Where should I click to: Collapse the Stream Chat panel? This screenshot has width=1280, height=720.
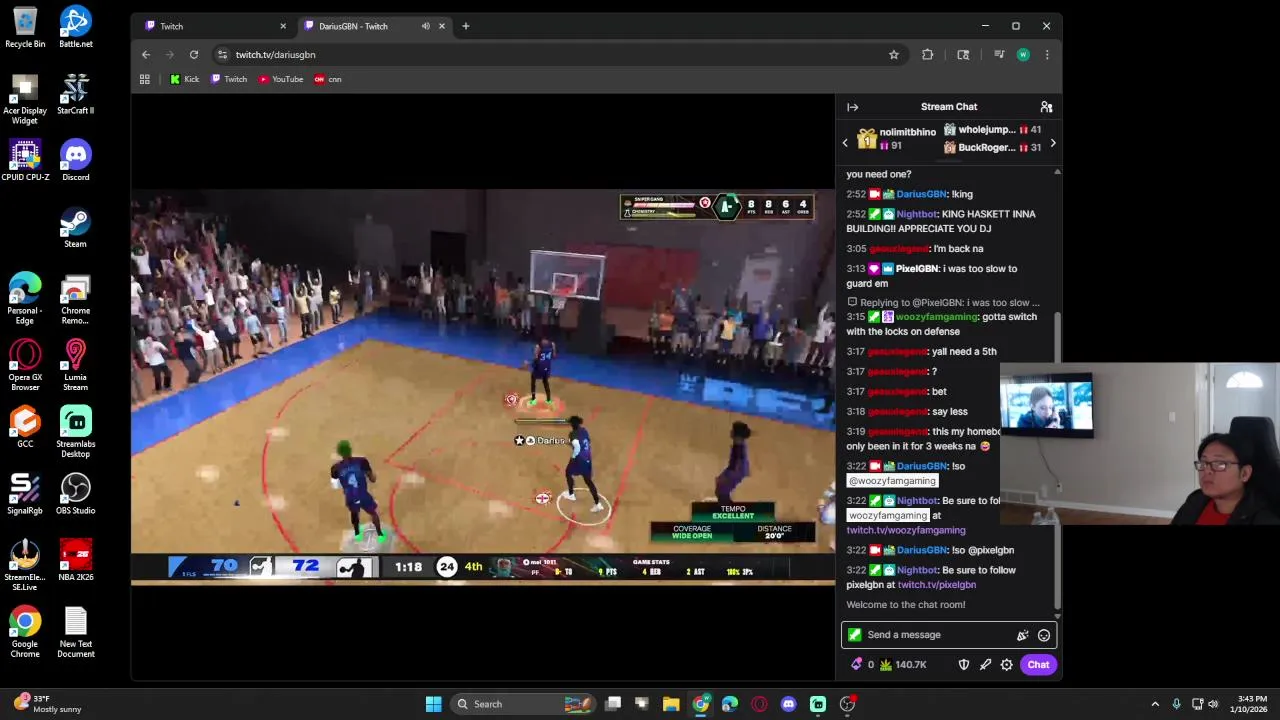point(852,107)
